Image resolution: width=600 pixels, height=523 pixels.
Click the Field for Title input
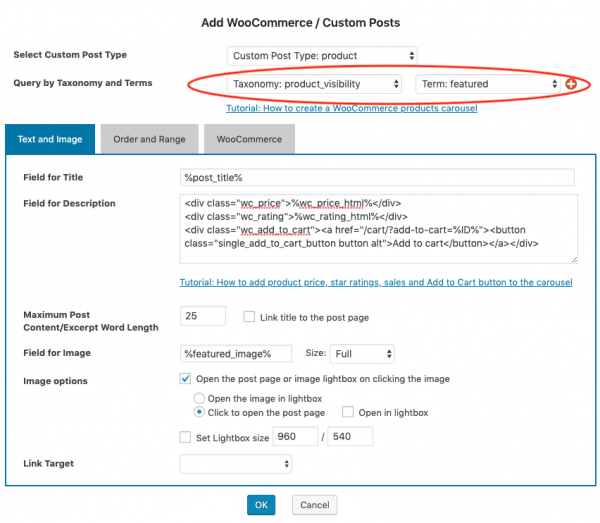[377, 177]
